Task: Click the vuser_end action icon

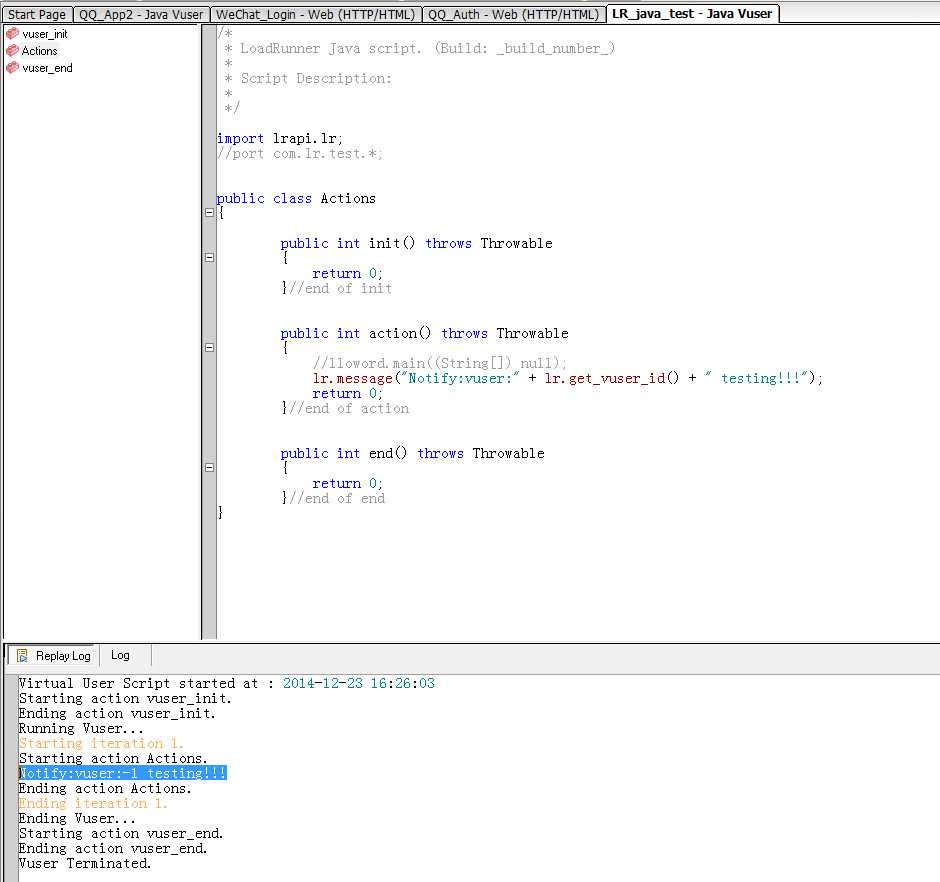Action: click(12, 68)
